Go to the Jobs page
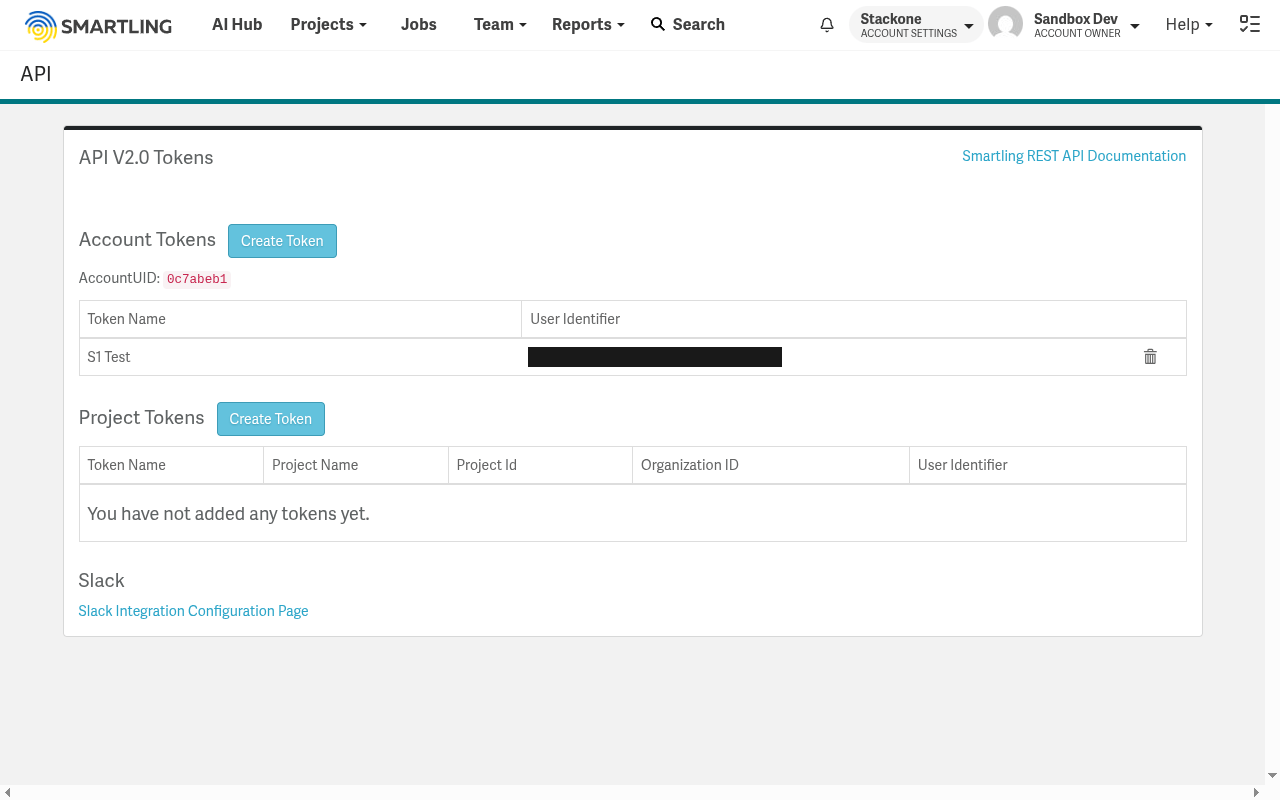This screenshot has width=1280, height=800. coord(419,25)
